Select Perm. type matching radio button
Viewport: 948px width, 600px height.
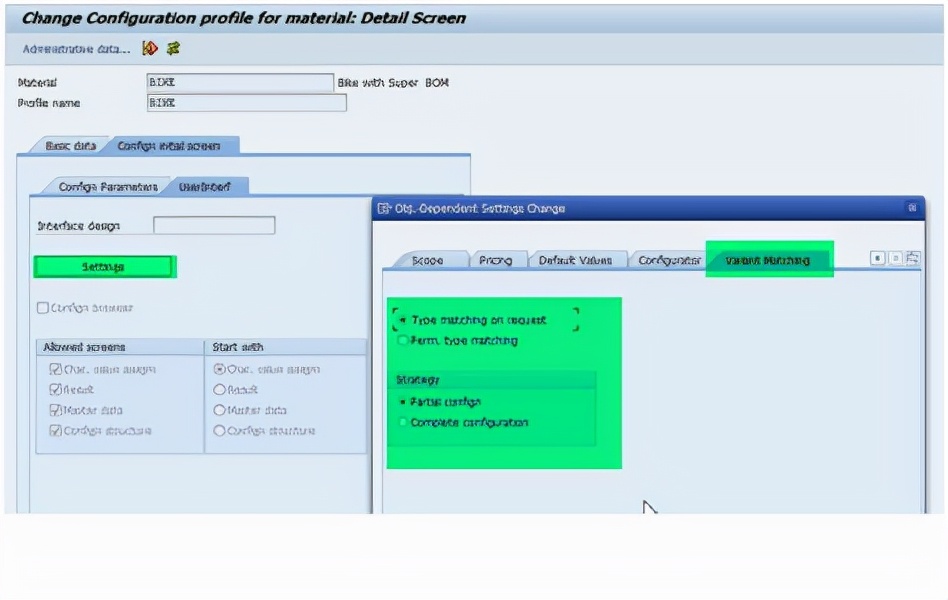click(403, 341)
